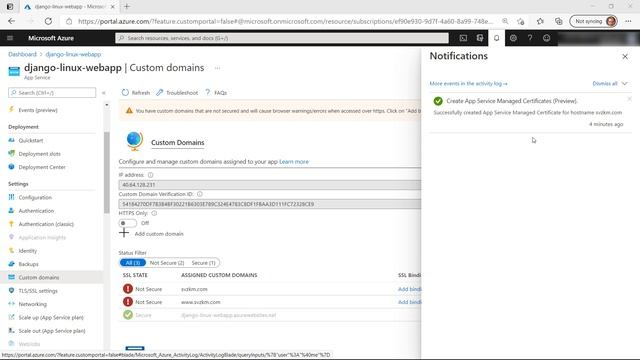The width and height of the screenshot is (640, 360).
Task: Open Authentication in the sidebar
Action: (36, 211)
